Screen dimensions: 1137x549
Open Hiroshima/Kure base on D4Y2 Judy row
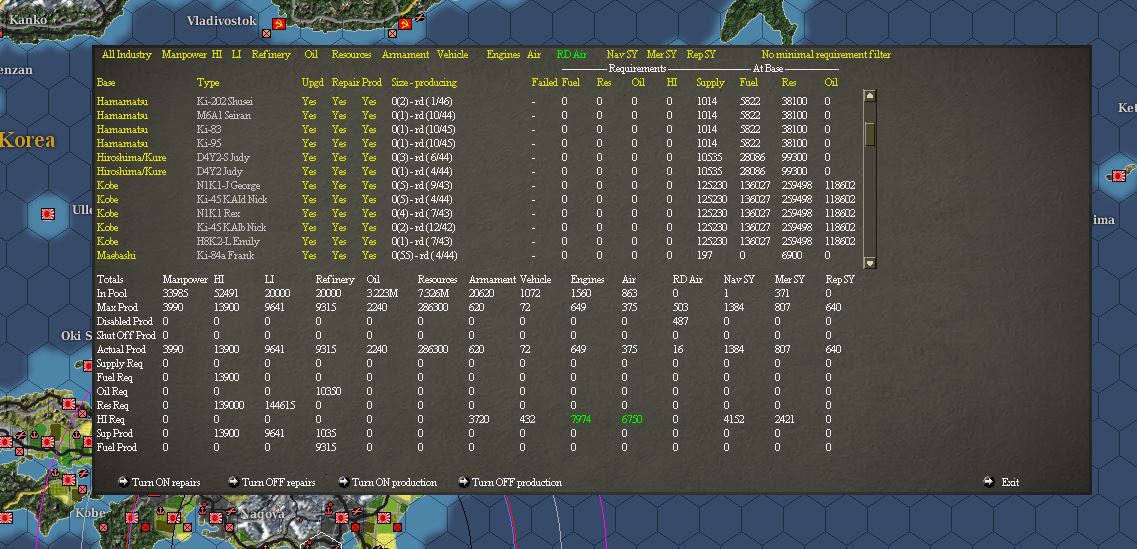coord(131,171)
